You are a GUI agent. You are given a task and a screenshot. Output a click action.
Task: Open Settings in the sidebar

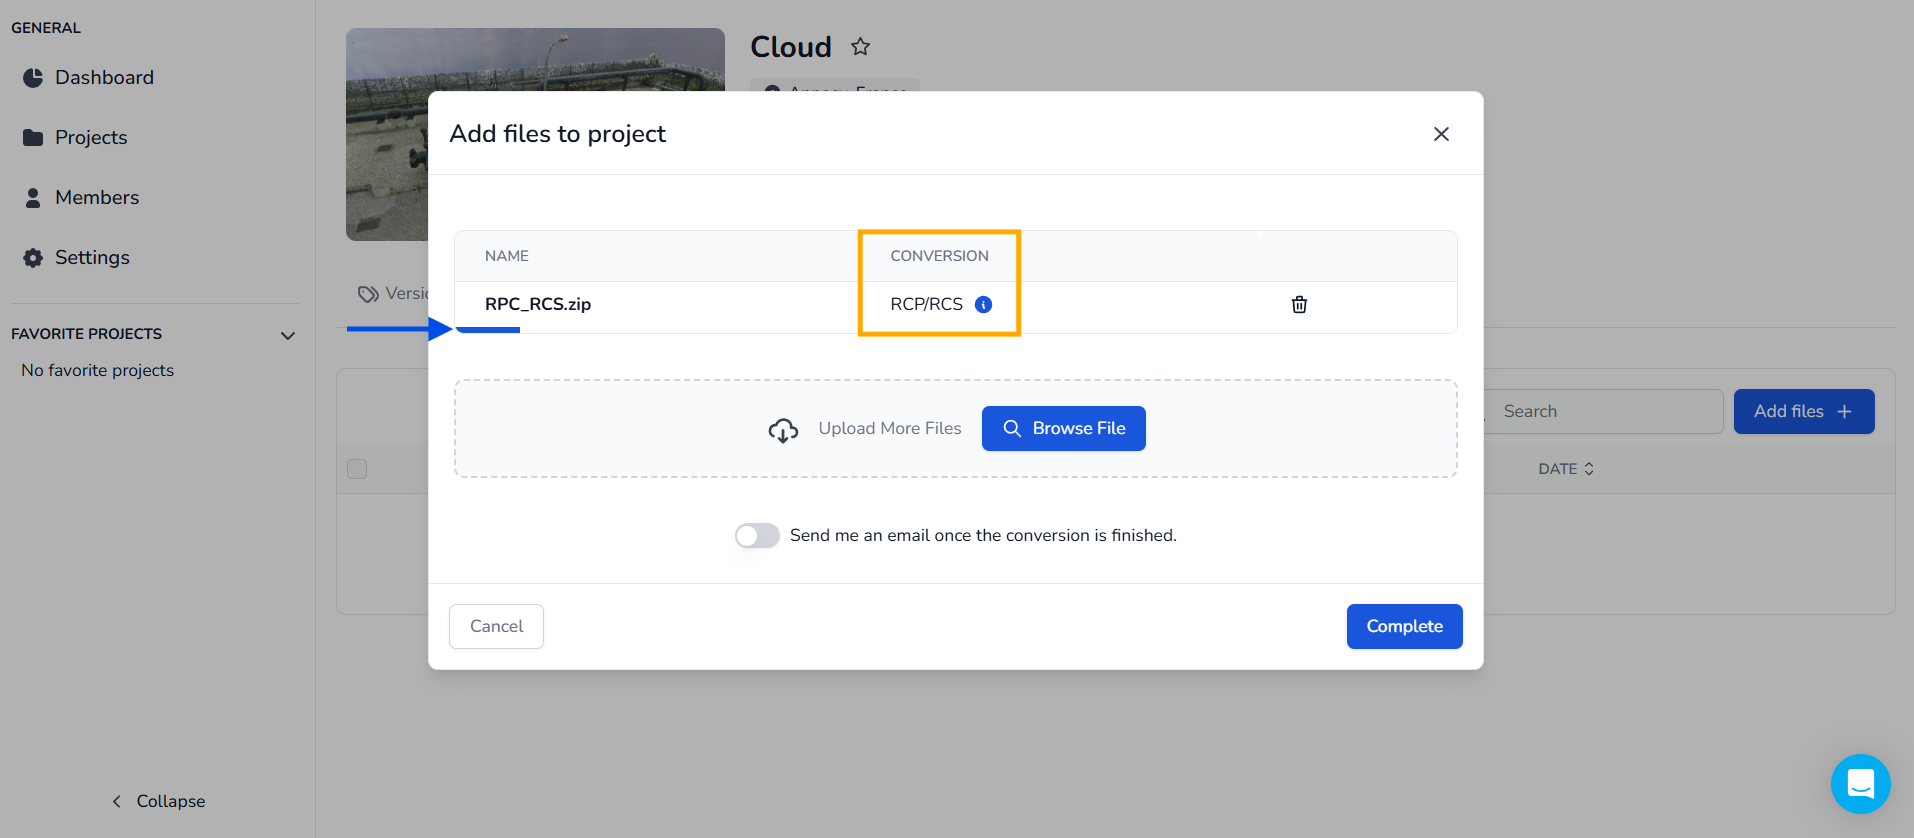click(x=92, y=258)
